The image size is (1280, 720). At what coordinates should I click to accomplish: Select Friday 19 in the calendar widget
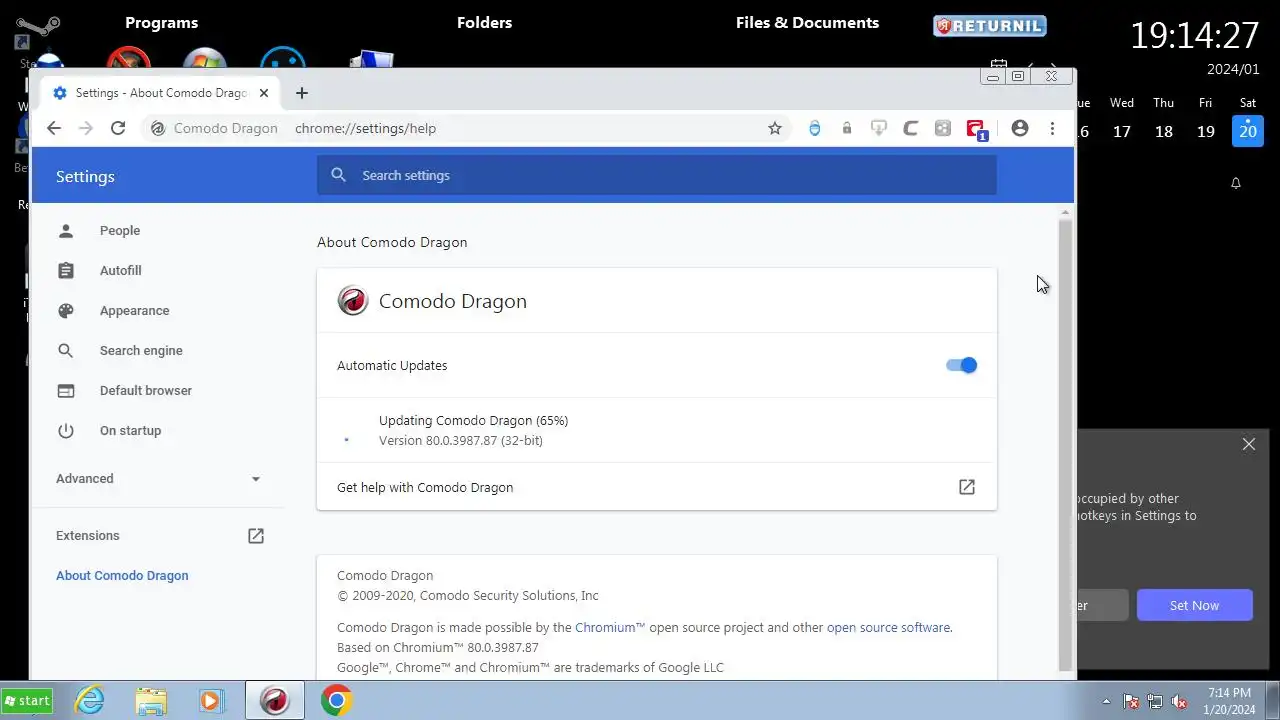click(1206, 131)
